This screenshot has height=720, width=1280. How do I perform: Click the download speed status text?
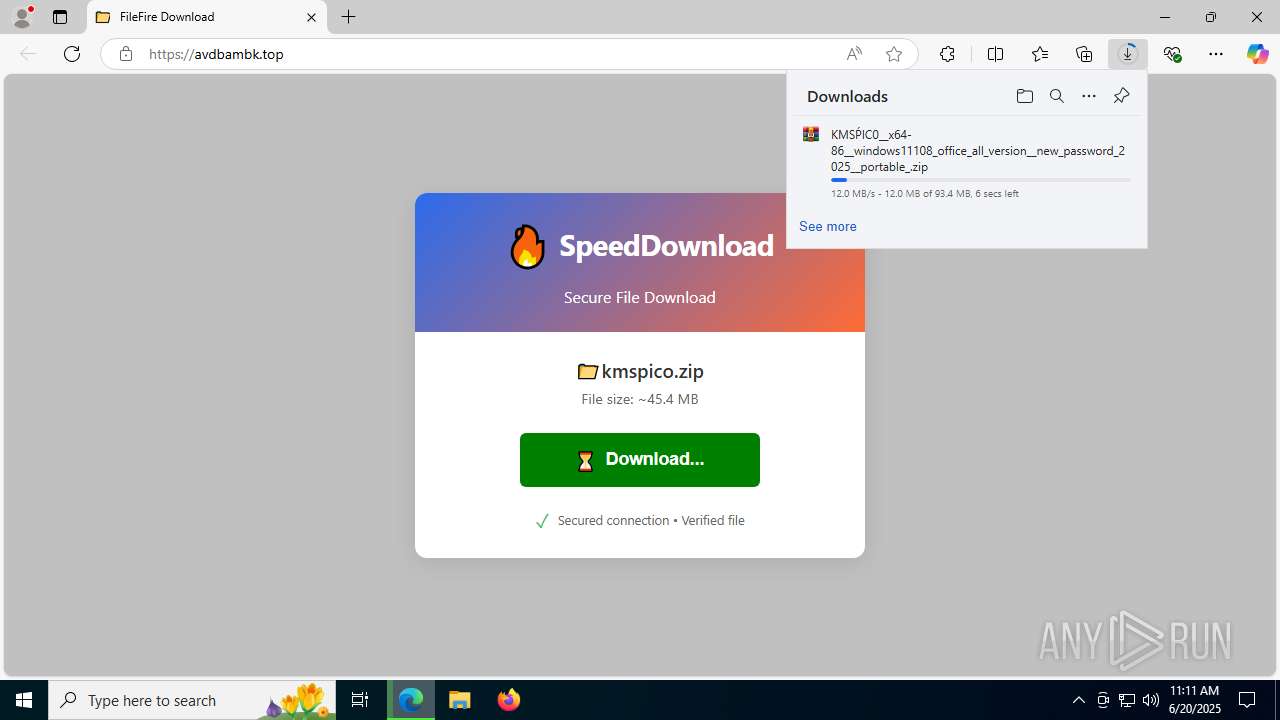click(924, 194)
